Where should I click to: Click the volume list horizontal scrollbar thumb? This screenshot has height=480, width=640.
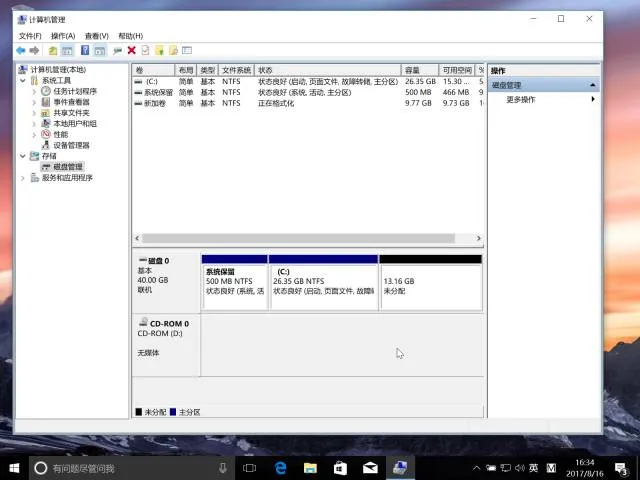coord(298,238)
